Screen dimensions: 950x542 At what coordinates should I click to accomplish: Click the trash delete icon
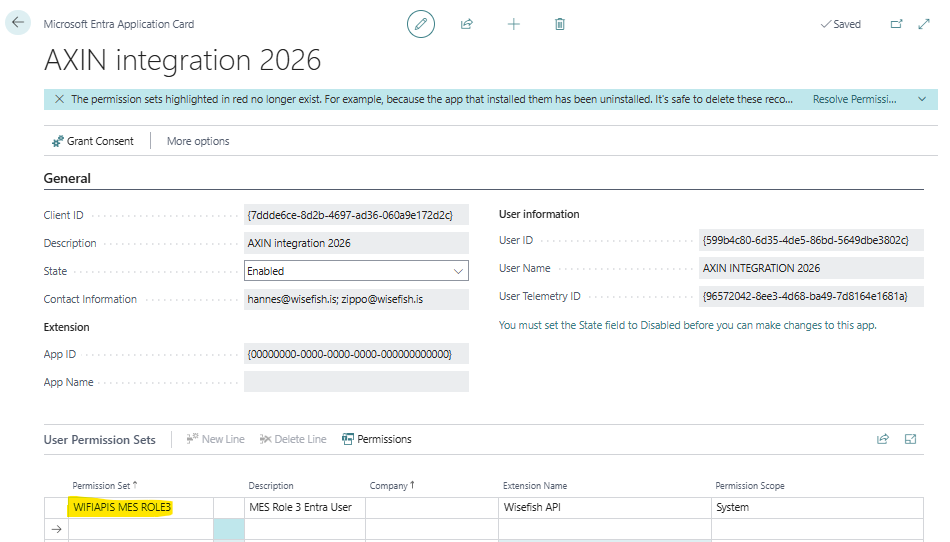560,24
